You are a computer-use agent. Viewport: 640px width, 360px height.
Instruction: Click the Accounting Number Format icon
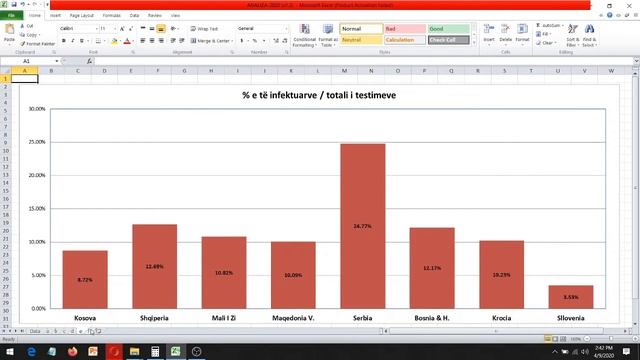(242, 41)
